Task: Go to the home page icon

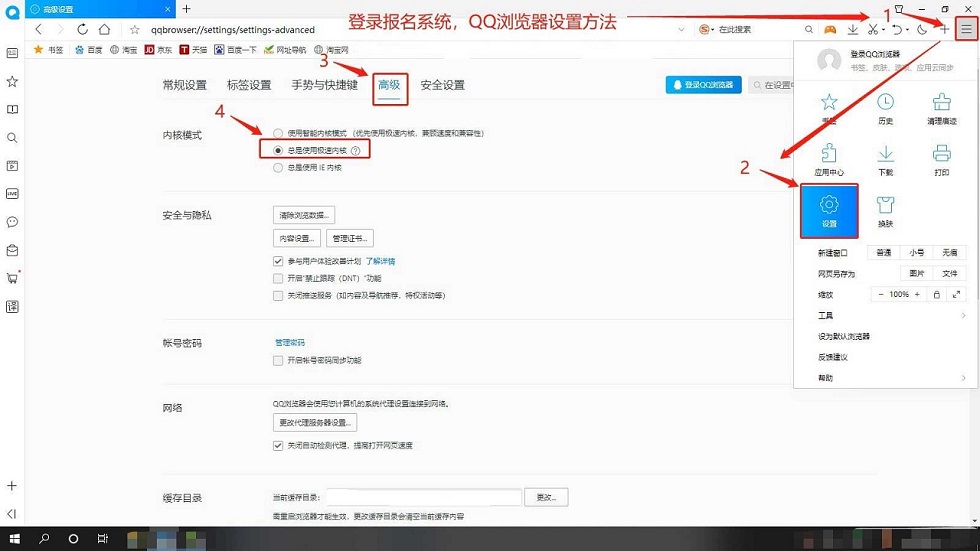Action: 104,29
